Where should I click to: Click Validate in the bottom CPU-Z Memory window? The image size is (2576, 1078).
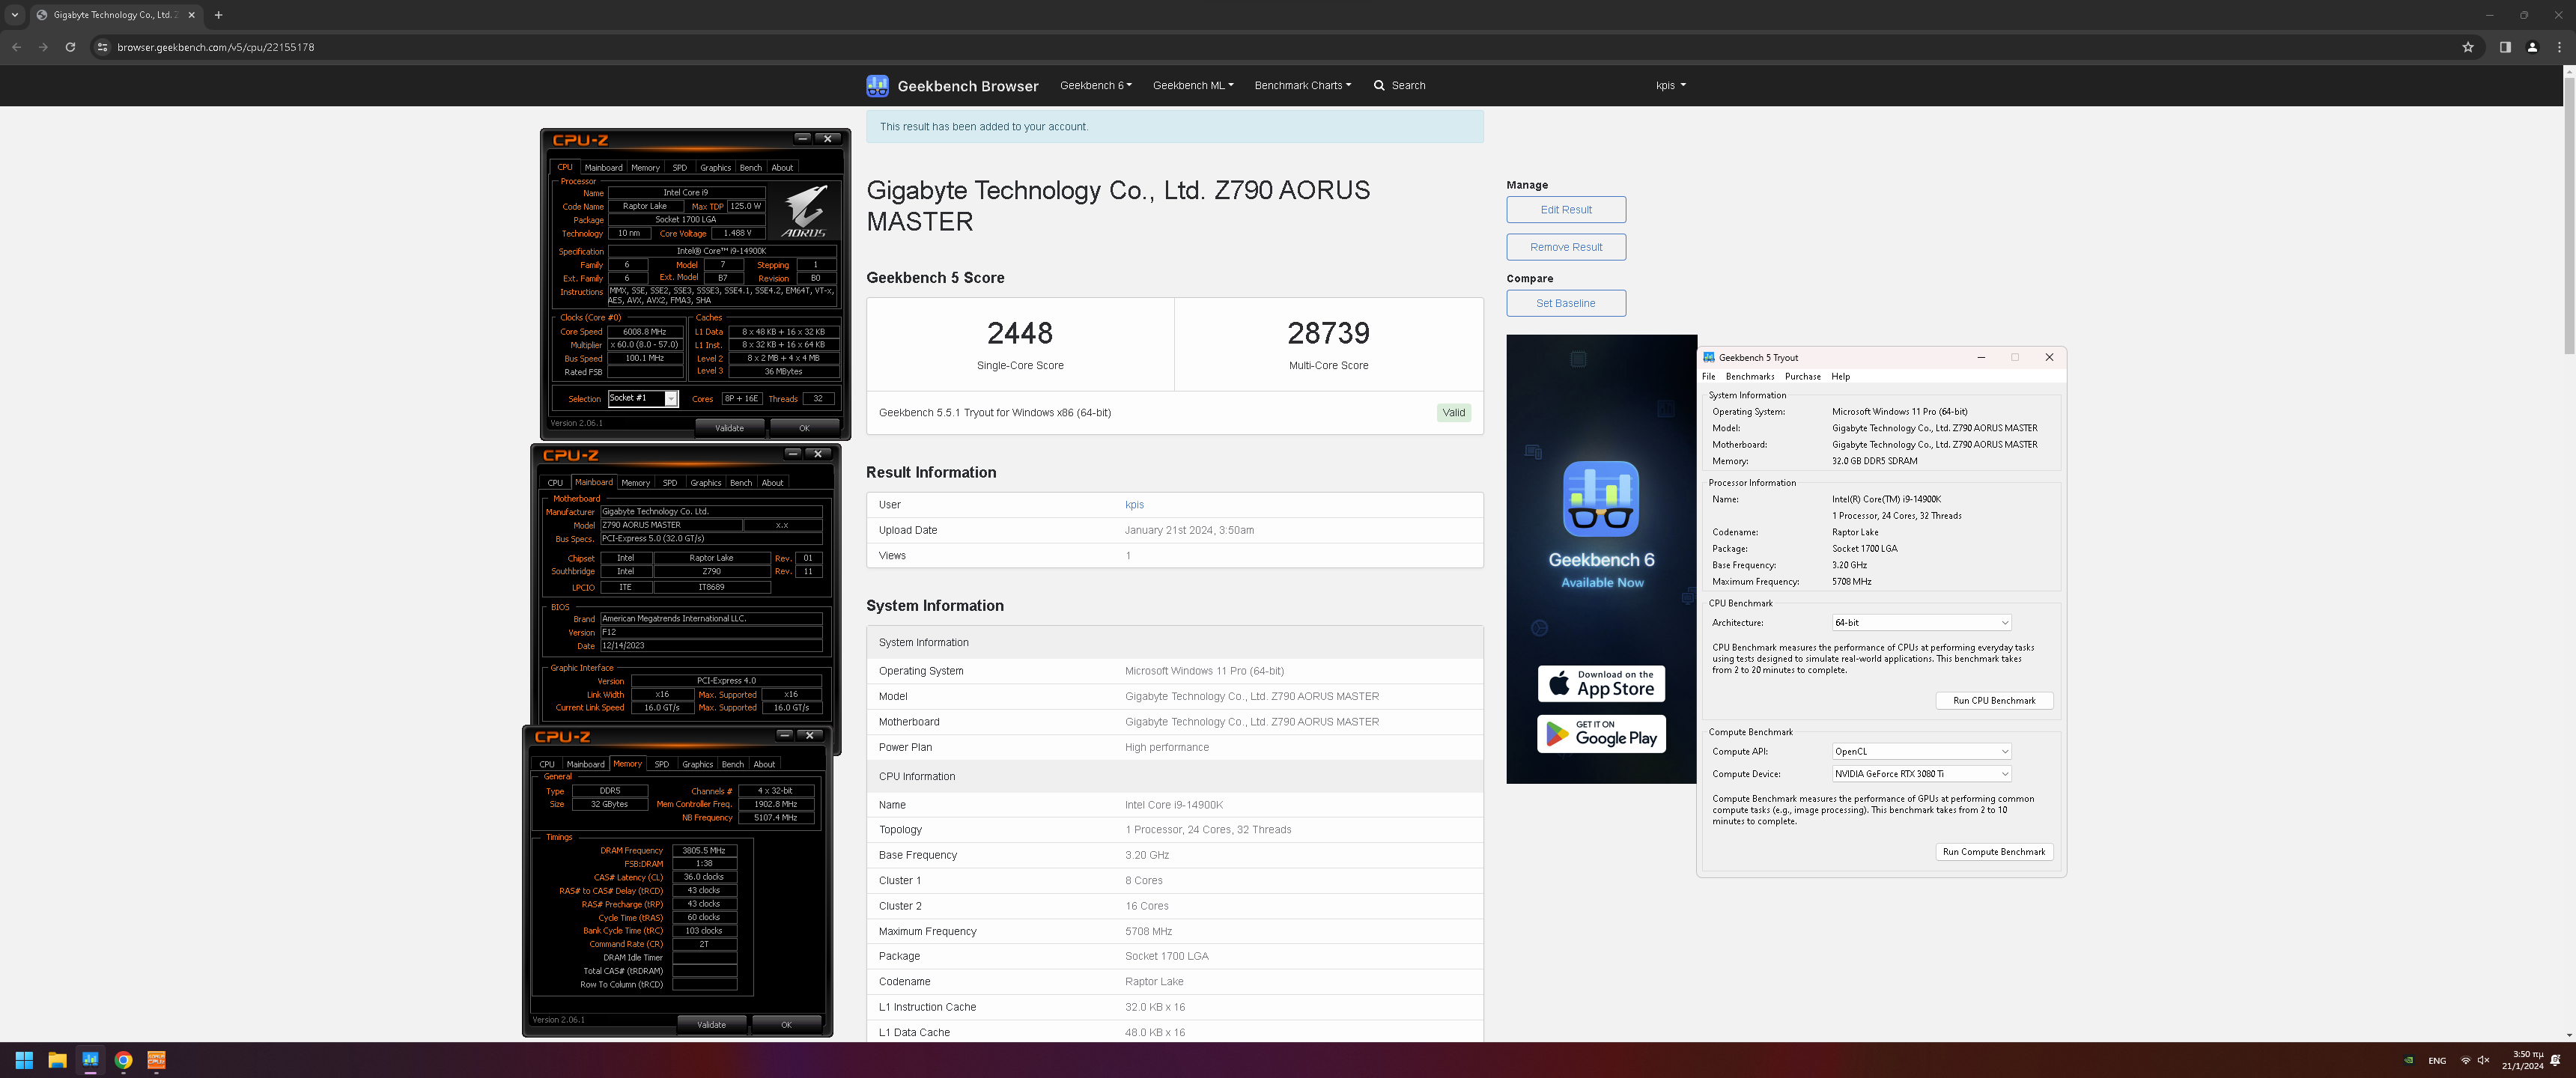pos(712,1025)
